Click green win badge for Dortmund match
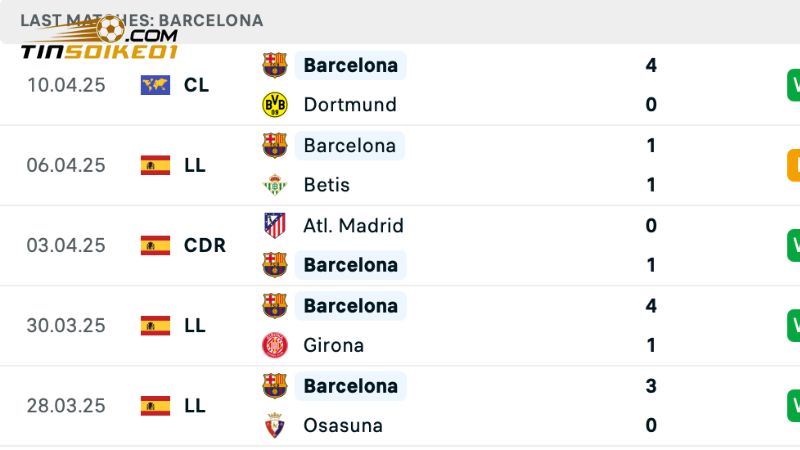The width and height of the screenshot is (800, 450). (x=794, y=85)
